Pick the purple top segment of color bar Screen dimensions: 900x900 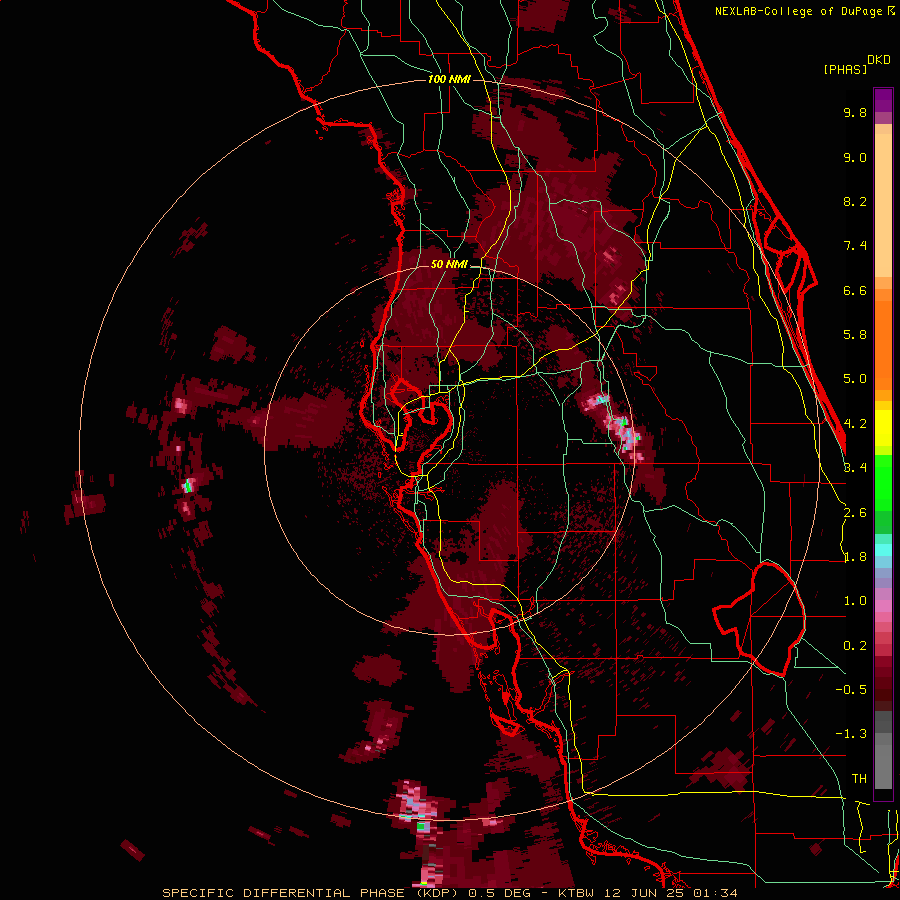tap(883, 100)
